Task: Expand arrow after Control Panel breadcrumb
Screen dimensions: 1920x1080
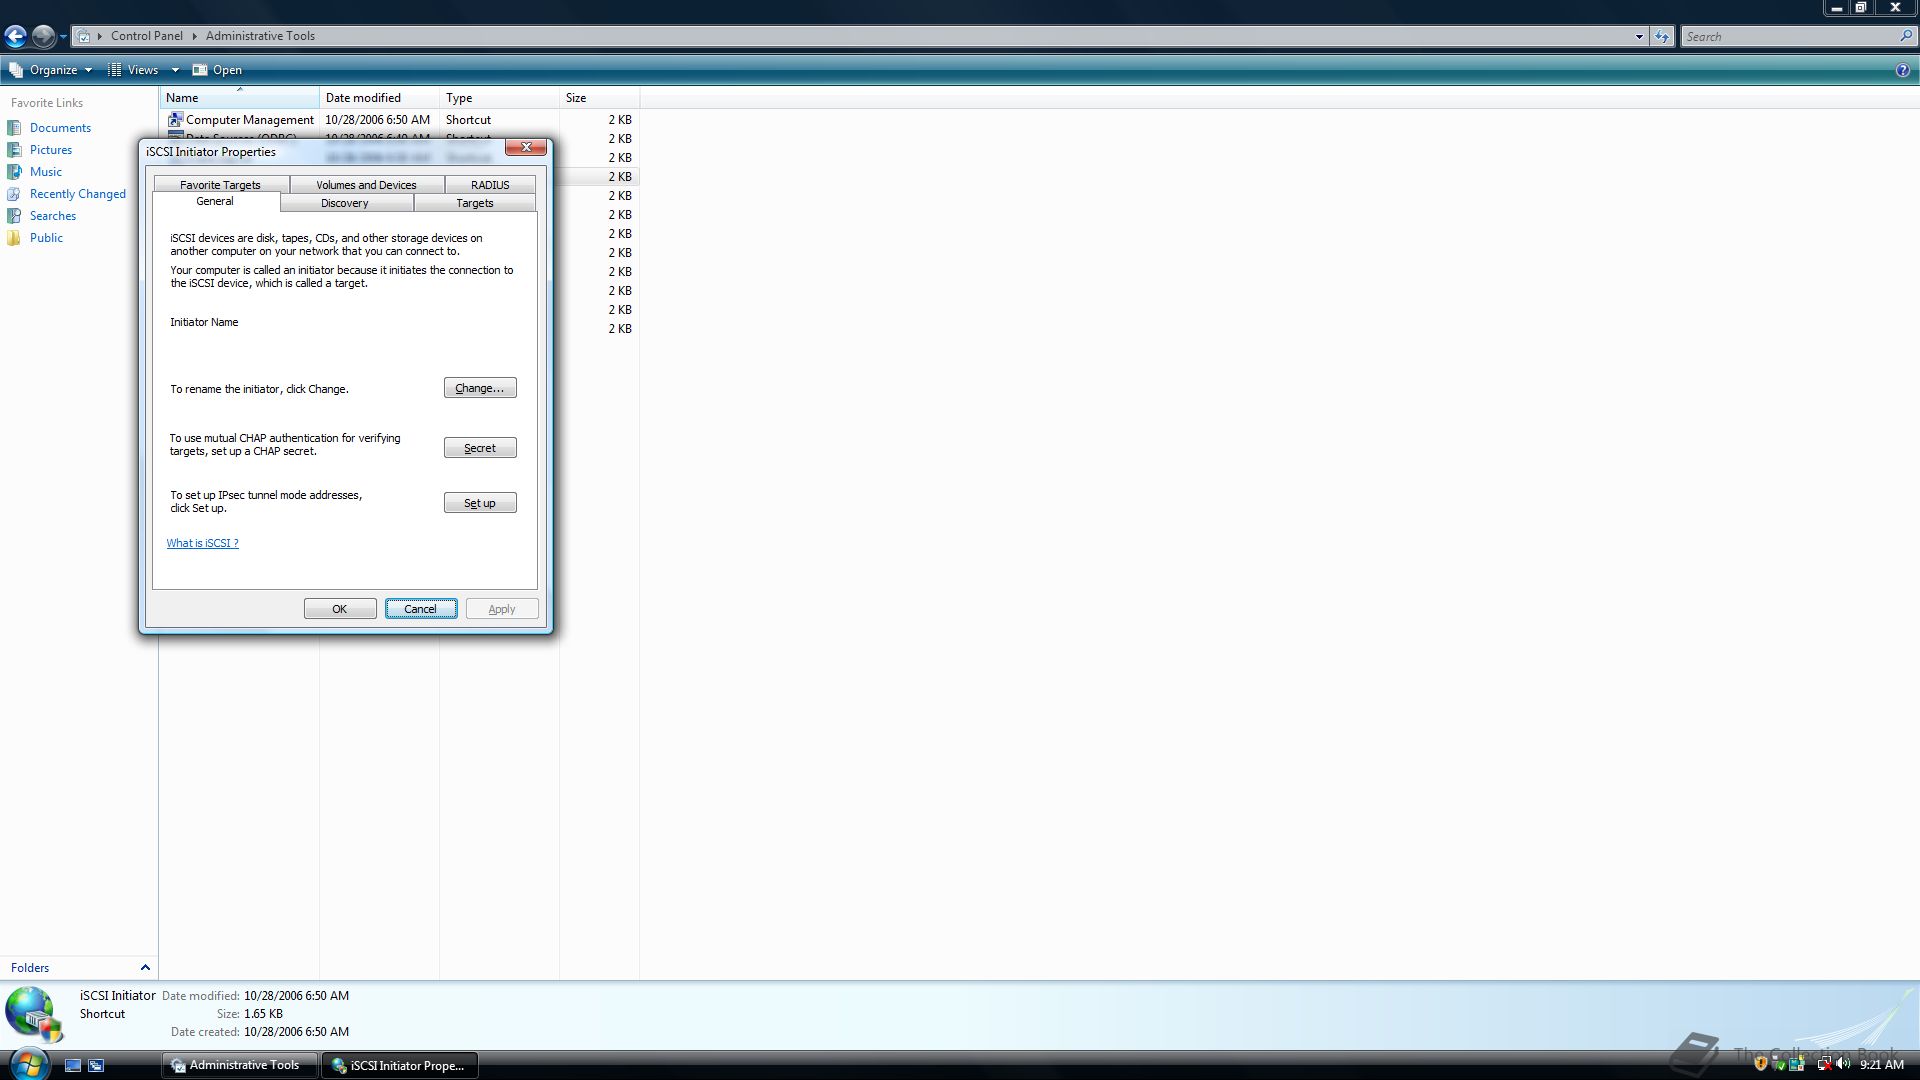Action: pos(195,36)
